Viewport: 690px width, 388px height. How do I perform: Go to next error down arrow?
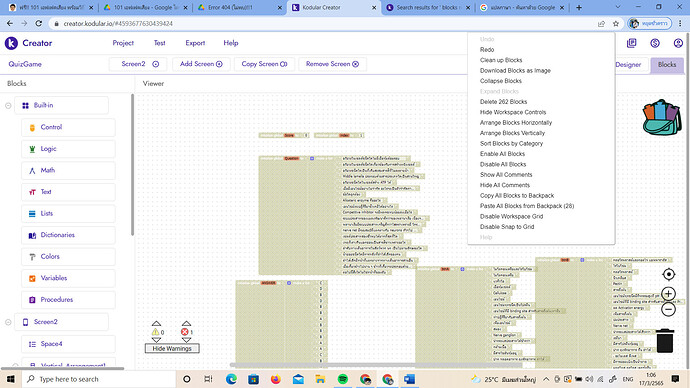pyautogui.click(x=186, y=340)
